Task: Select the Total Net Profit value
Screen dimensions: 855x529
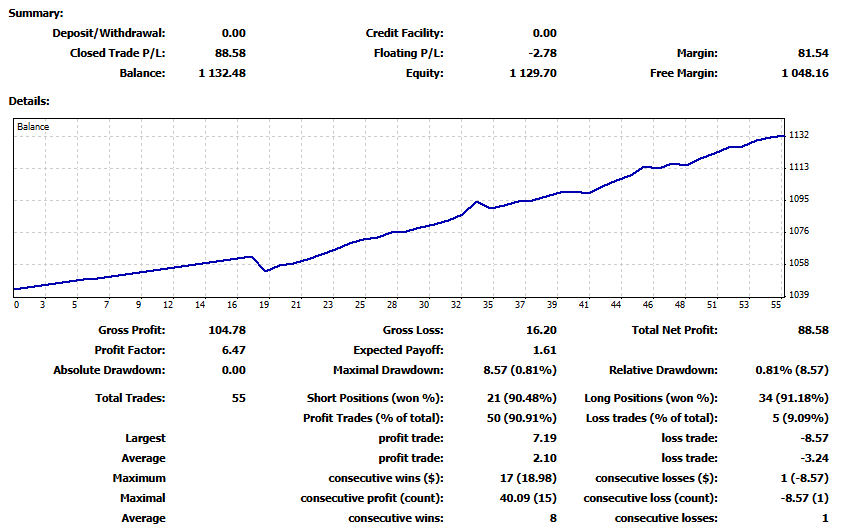Action: [813, 330]
